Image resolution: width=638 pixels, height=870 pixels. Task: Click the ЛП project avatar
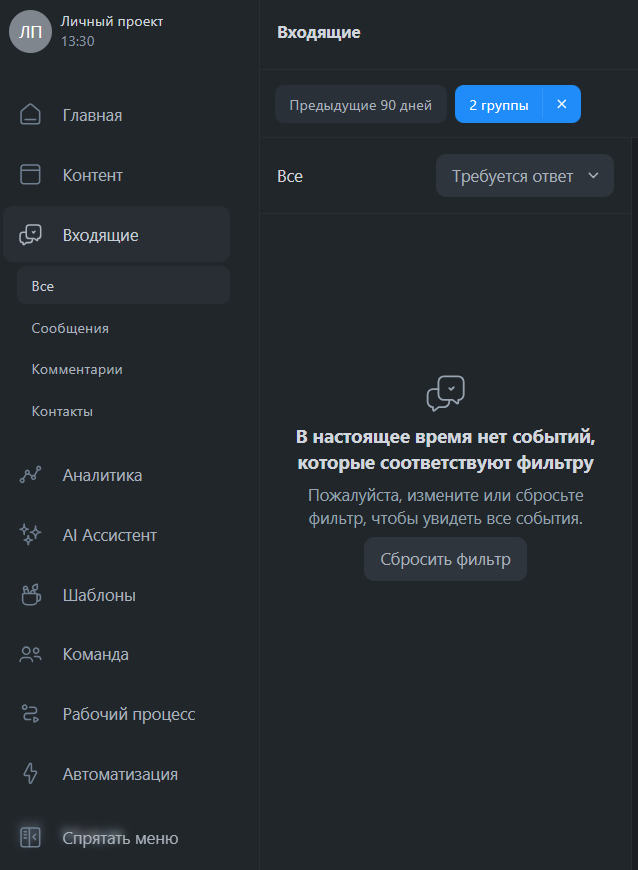click(x=30, y=31)
